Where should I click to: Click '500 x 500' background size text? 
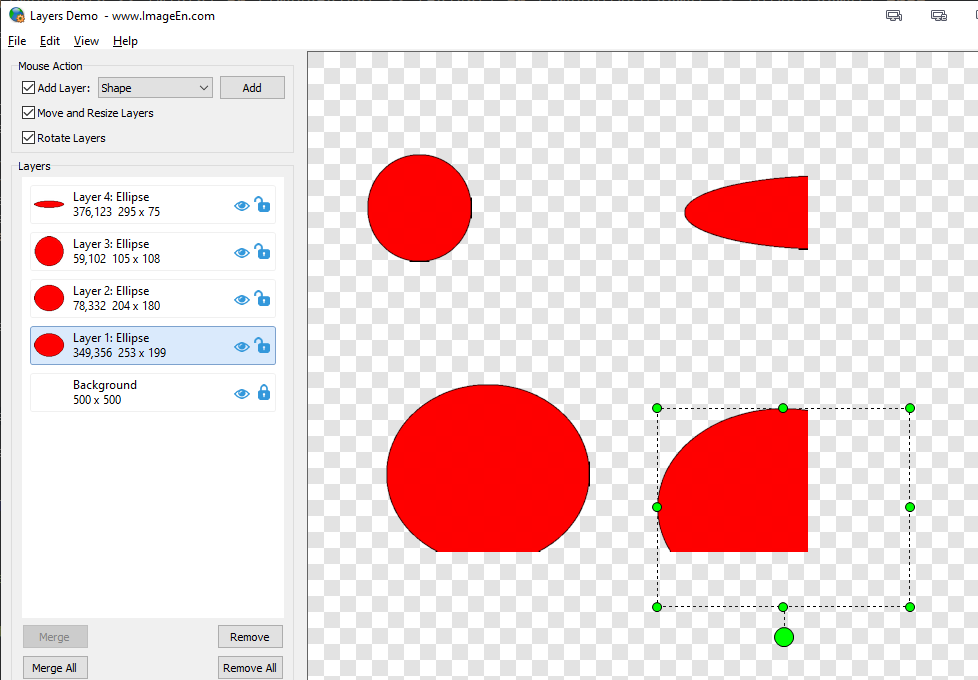click(97, 400)
